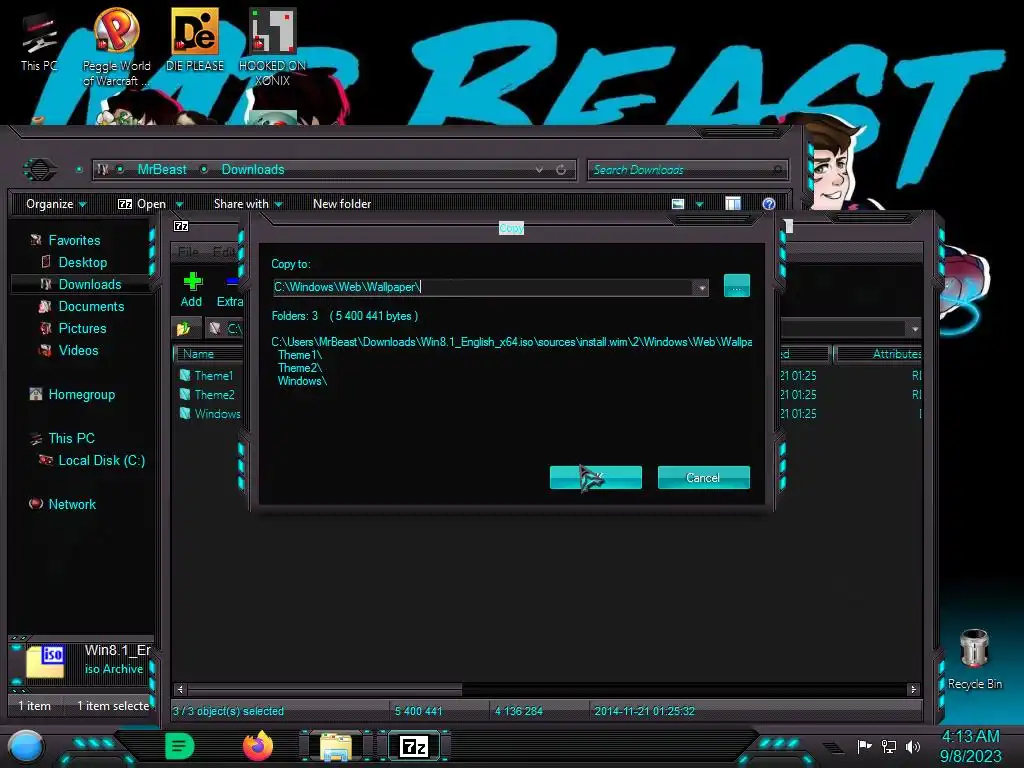The image size is (1024, 768).
Task: Select Desktop under Favorites
Action: pos(82,263)
